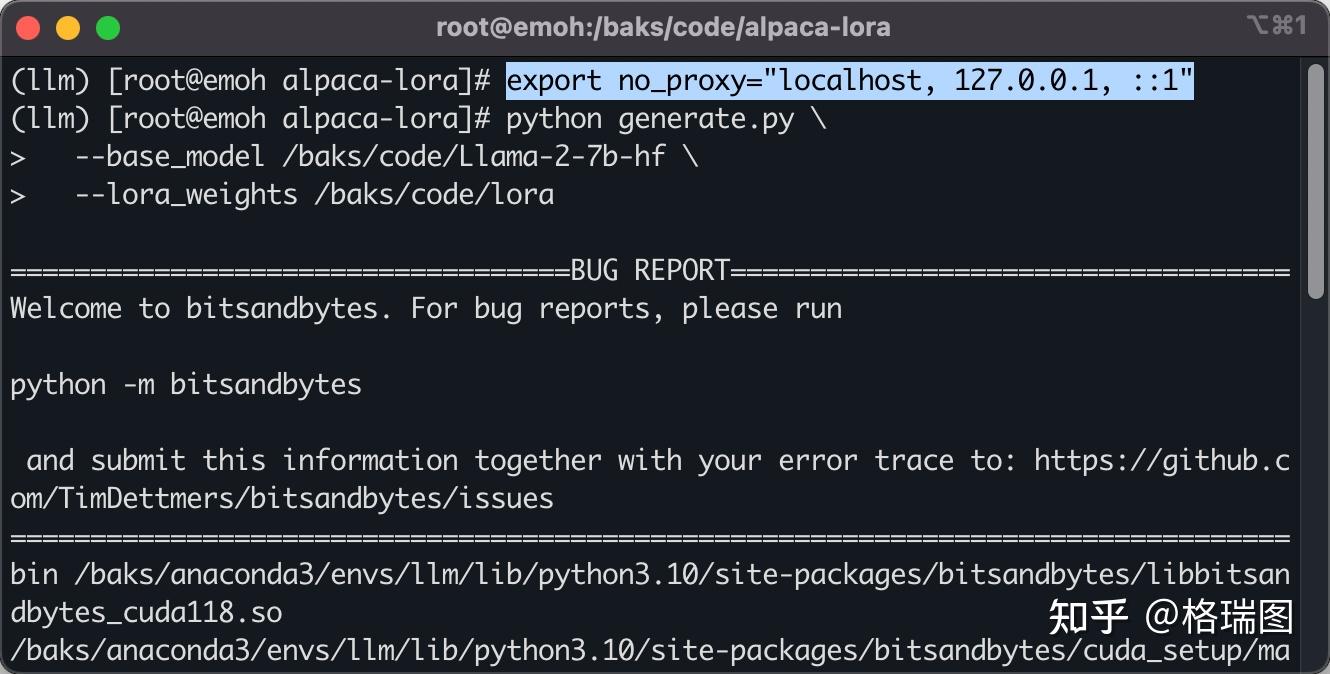Click the python generate.py command text
1330x674 pixels.
coord(650,119)
